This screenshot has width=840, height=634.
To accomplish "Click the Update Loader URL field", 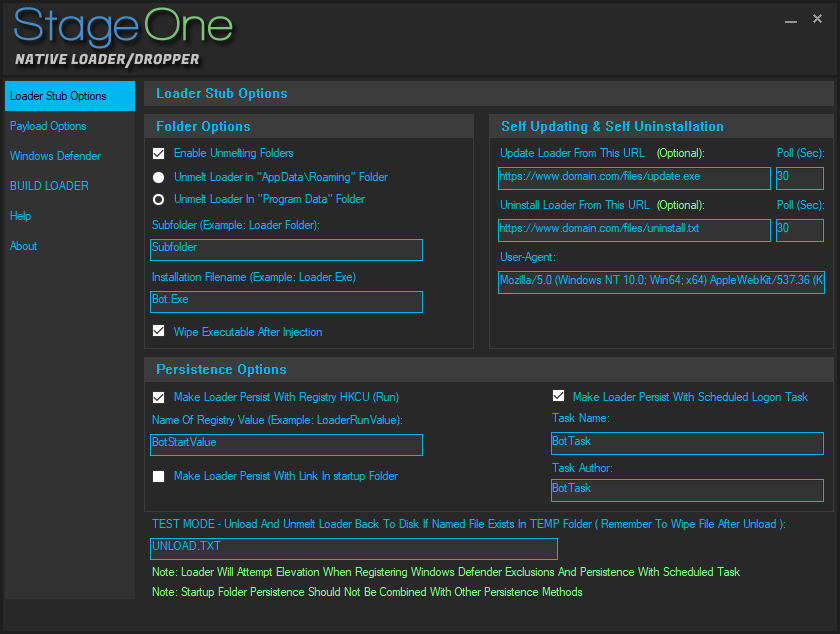I will click(x=634, y=178).
